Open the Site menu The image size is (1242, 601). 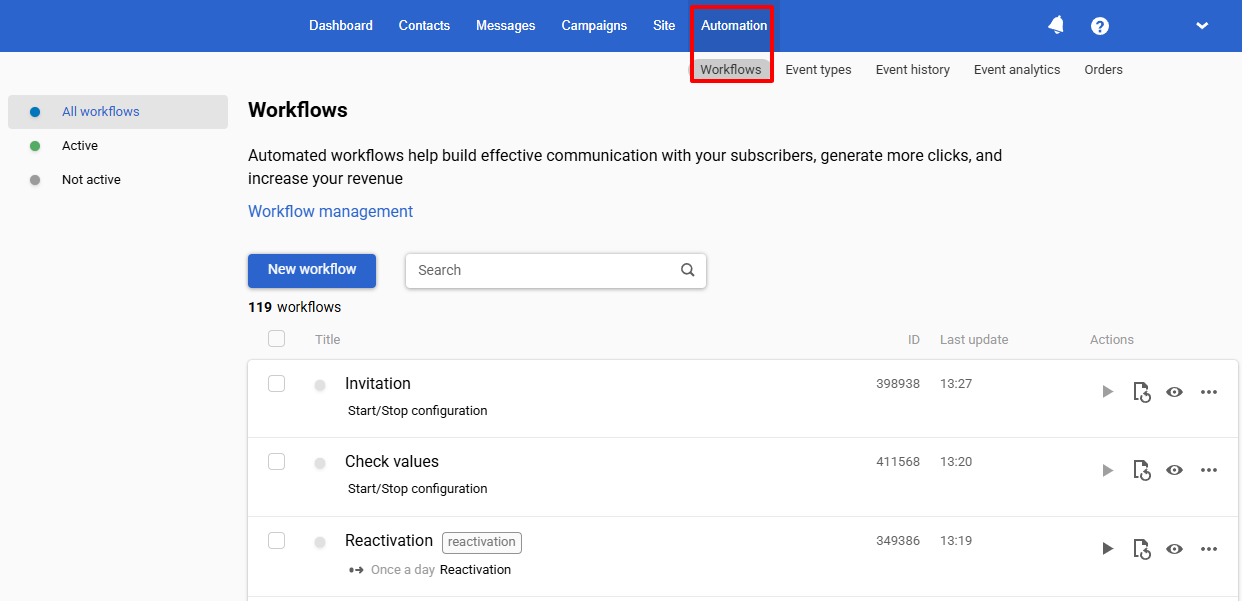[x=664, y=26]
